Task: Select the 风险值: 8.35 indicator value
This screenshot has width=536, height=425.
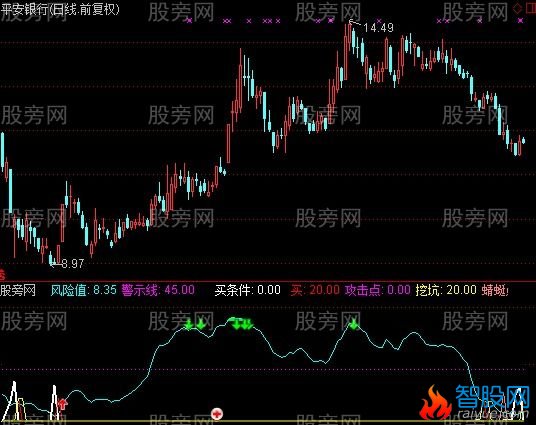Action: [84, 290]
